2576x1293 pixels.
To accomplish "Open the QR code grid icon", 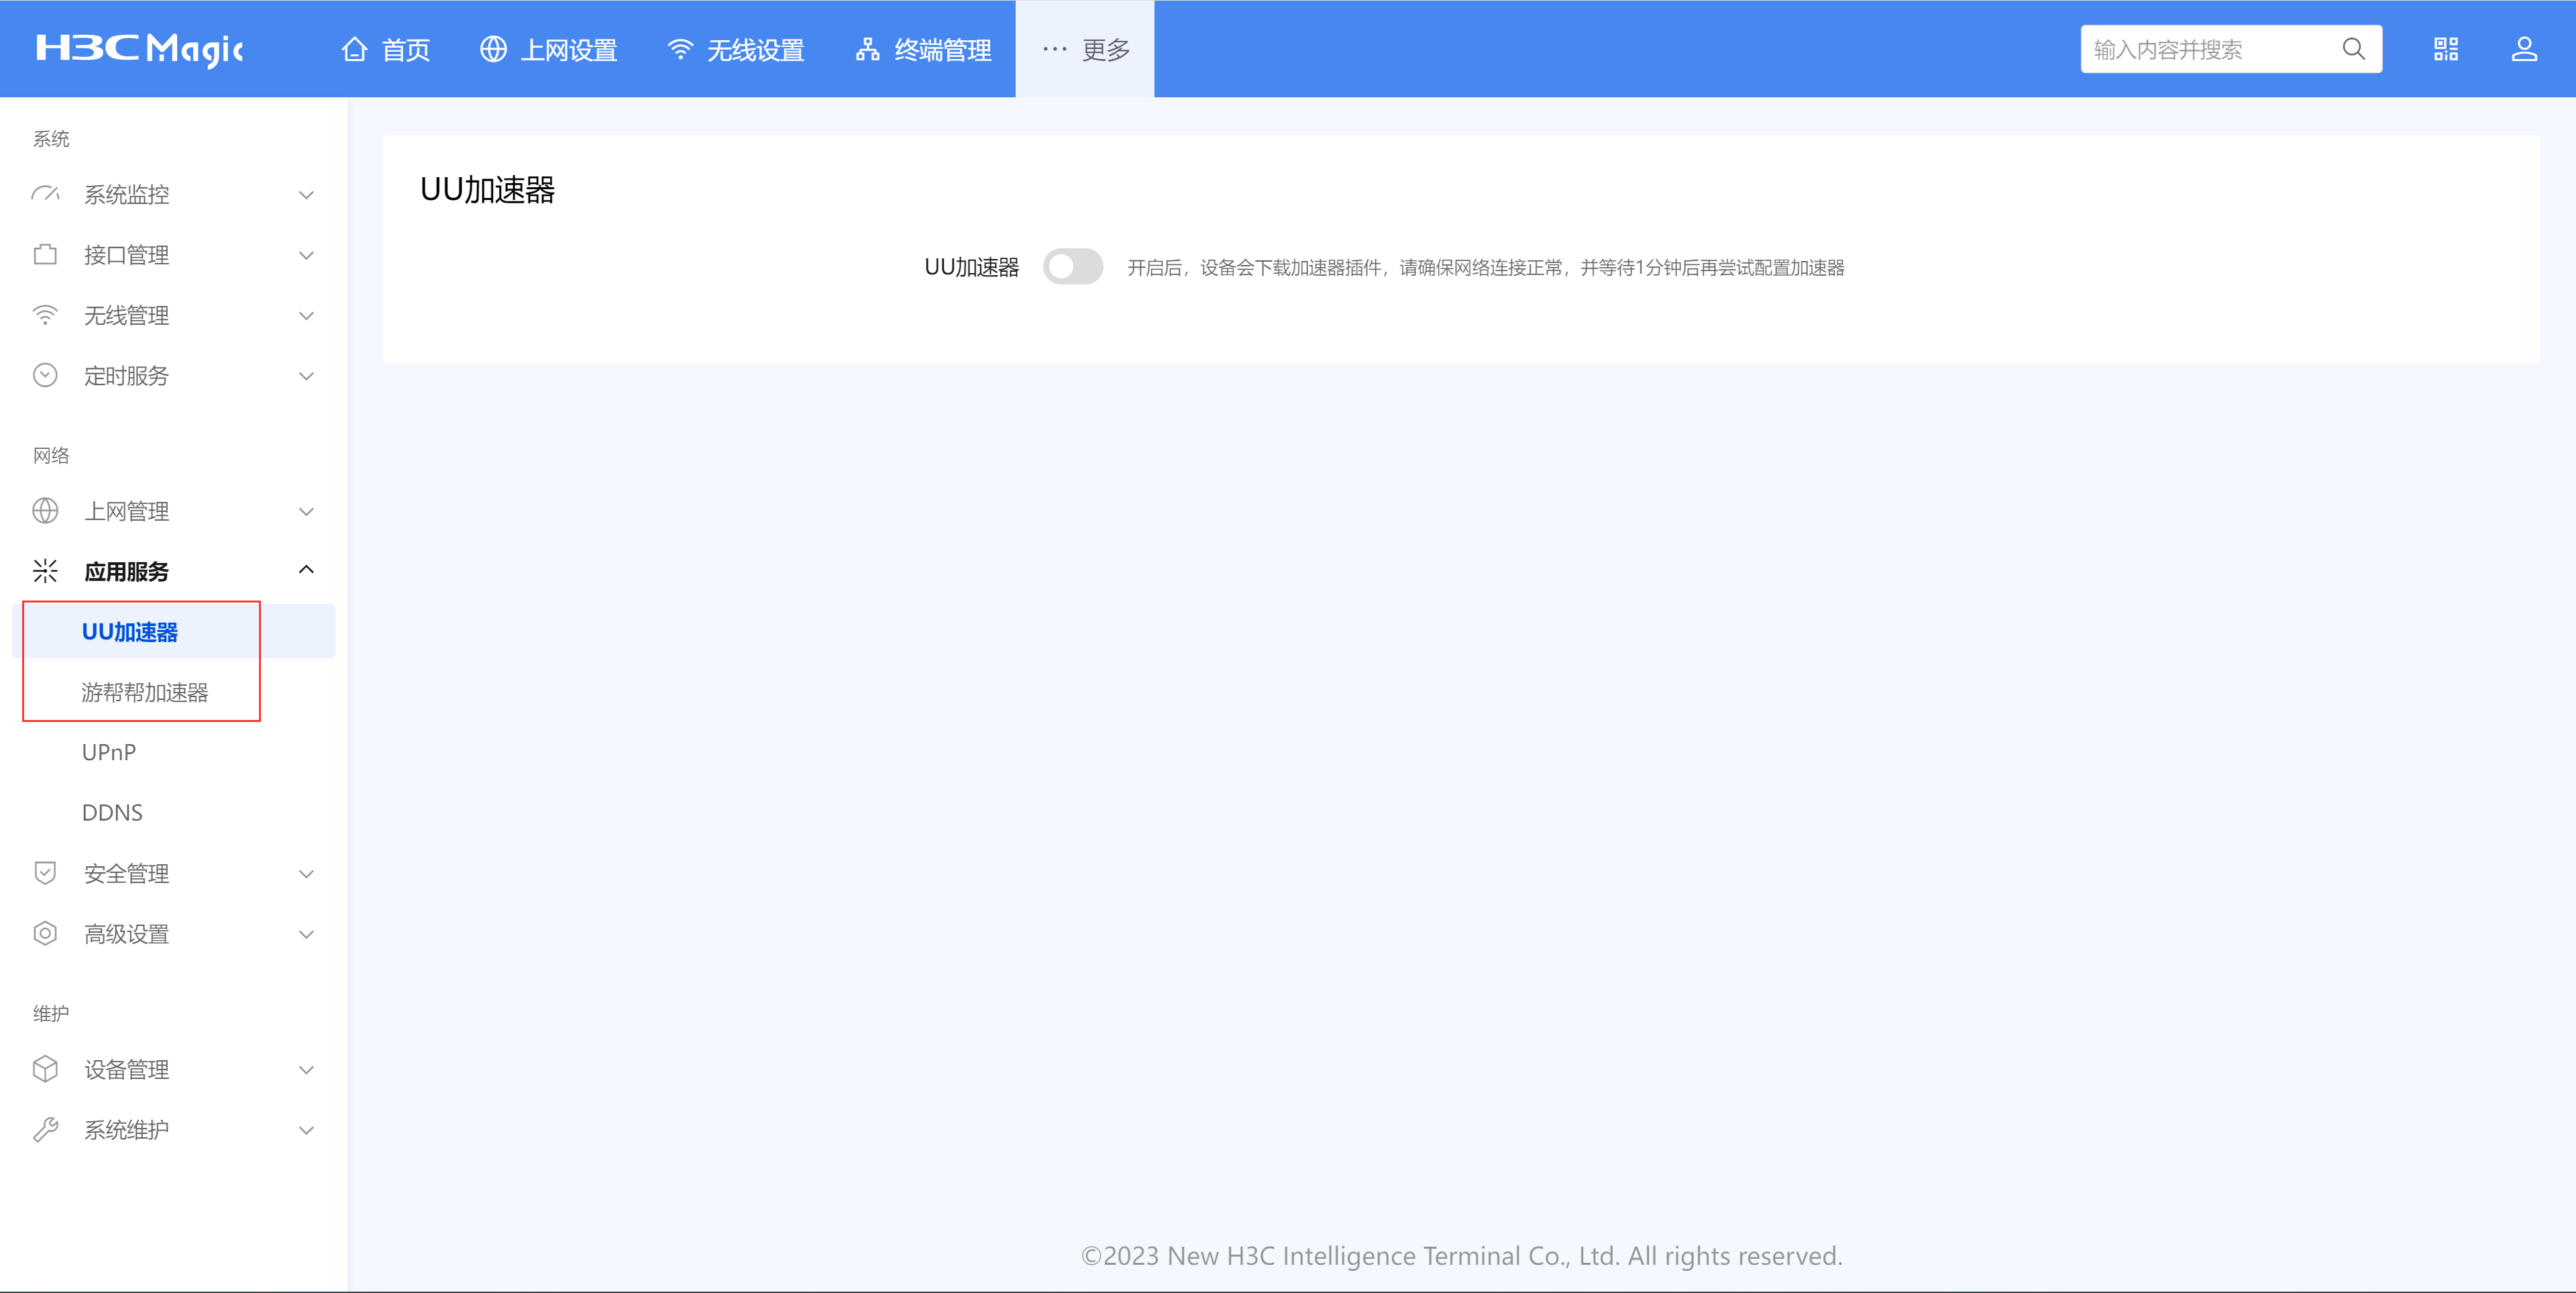I will click(x=2446, y=49).
